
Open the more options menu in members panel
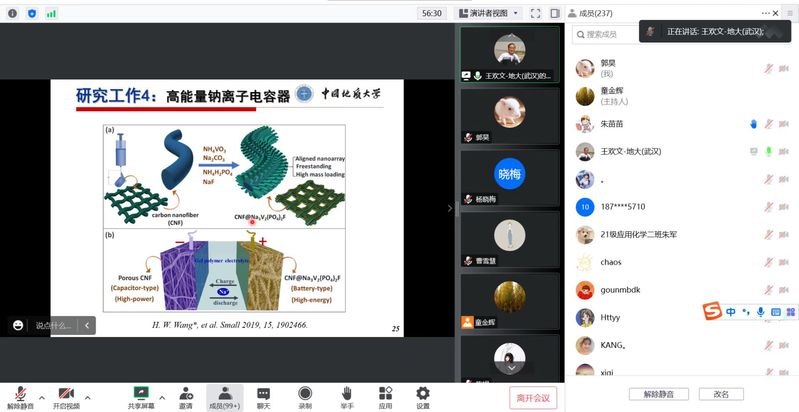[x=765, y=13]
